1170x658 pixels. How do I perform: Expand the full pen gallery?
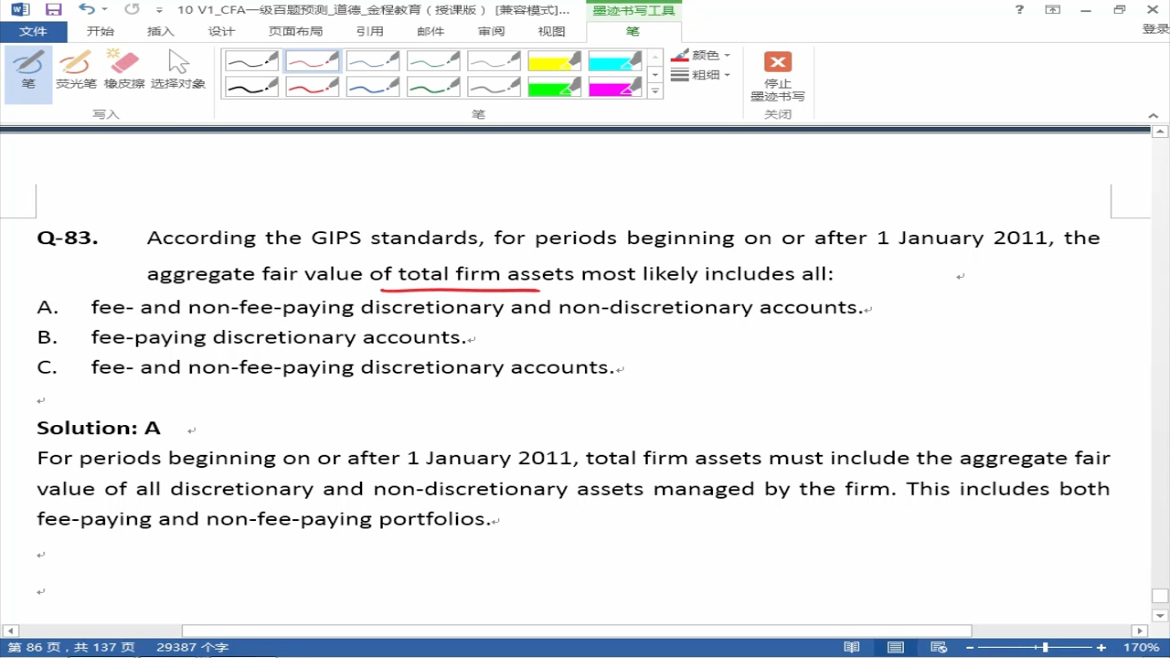pos(654,91)
